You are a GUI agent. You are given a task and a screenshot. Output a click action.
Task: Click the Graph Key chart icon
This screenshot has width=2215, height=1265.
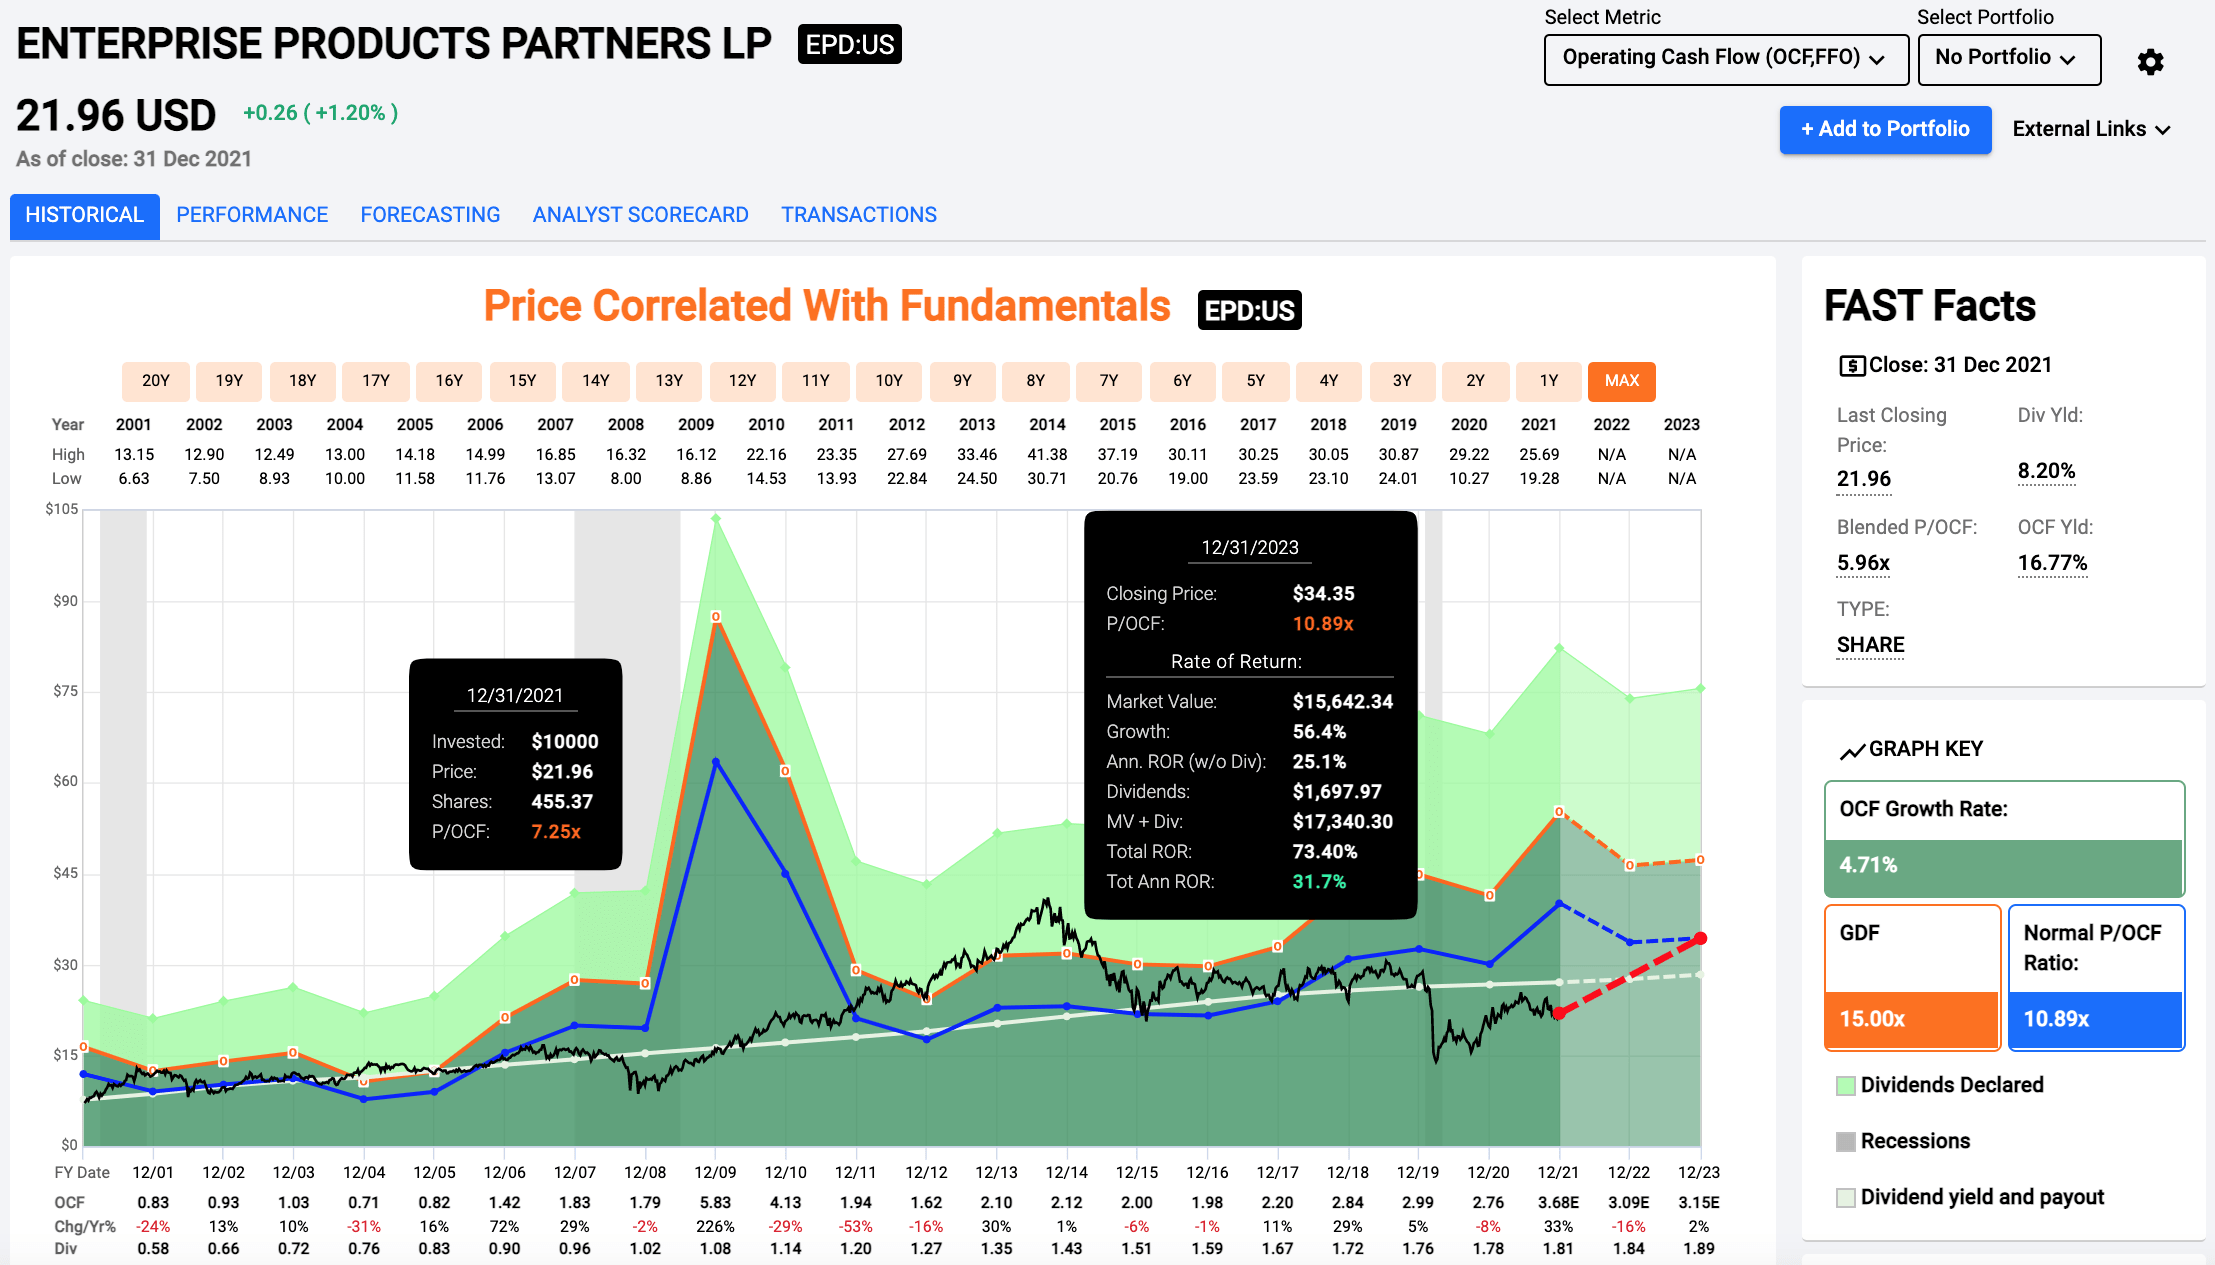tap(1852, 750)
